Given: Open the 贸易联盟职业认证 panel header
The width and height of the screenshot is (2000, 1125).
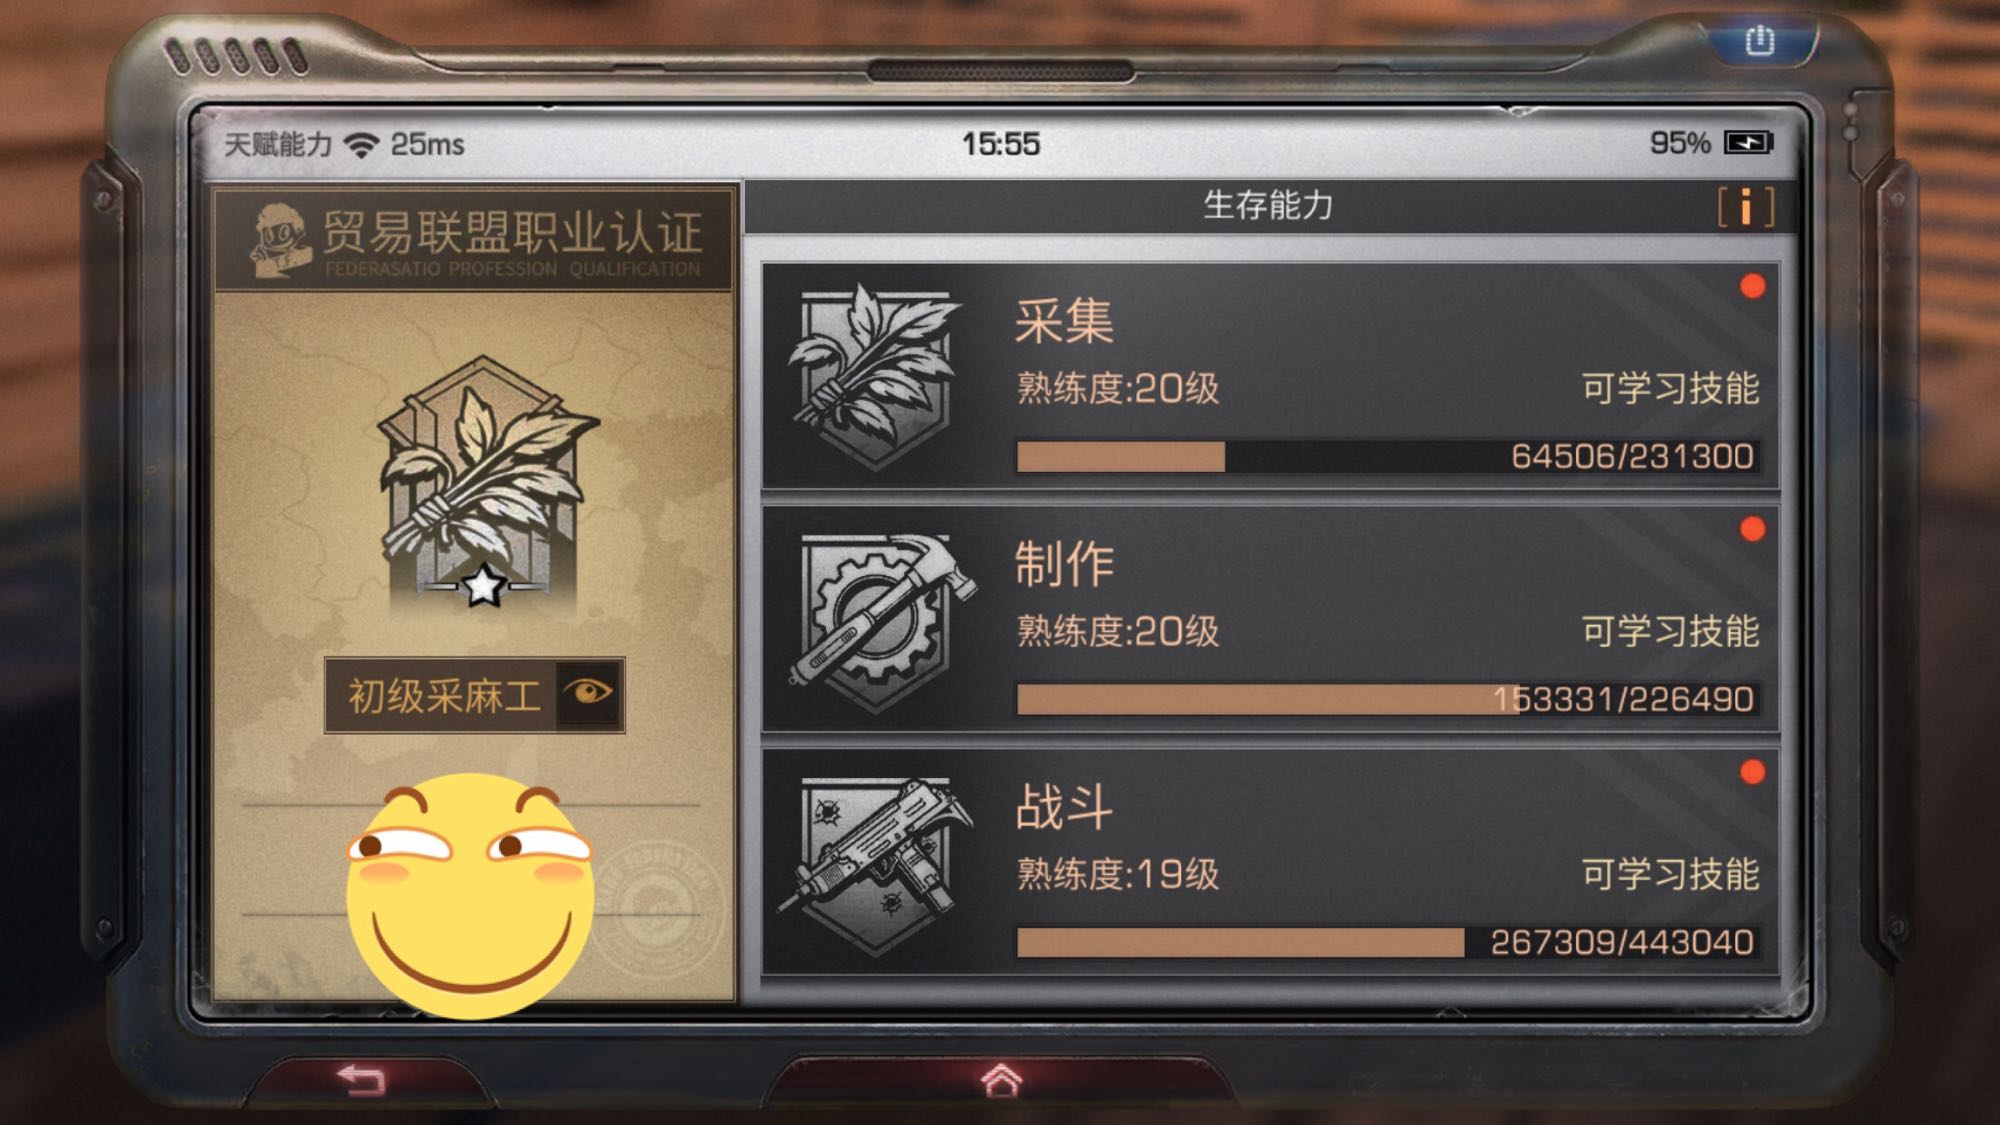Looking at the screenshot, I should coord(475,239).
